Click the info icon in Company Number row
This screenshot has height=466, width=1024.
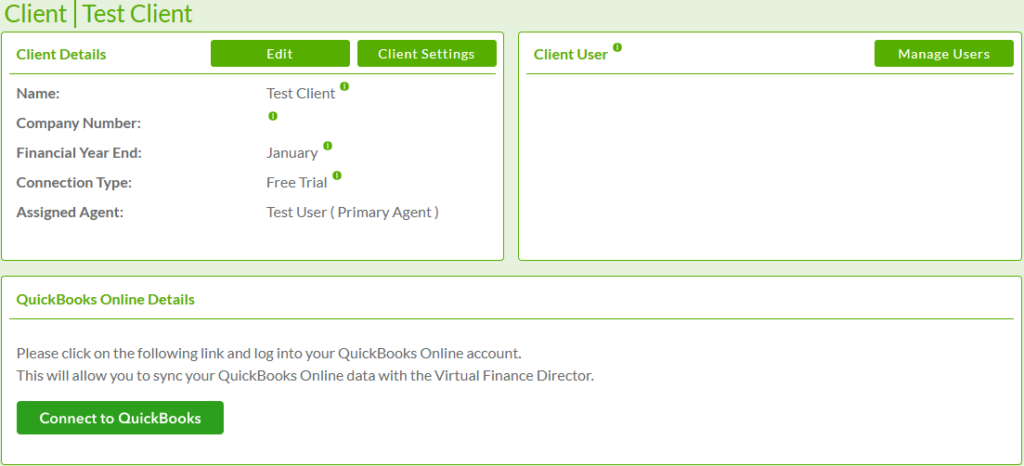(x=272, y=116)
